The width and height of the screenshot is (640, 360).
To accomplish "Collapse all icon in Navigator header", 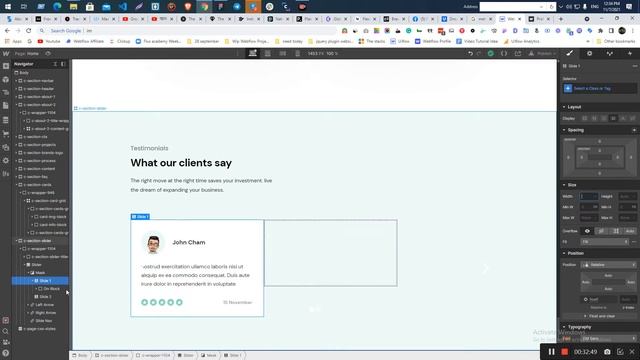I will [x=56, y=64].
